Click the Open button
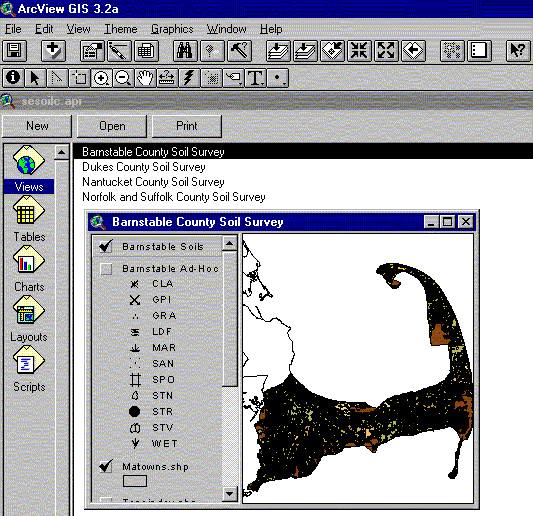Screen dimensions: 533x516 [x=112, y=126]
